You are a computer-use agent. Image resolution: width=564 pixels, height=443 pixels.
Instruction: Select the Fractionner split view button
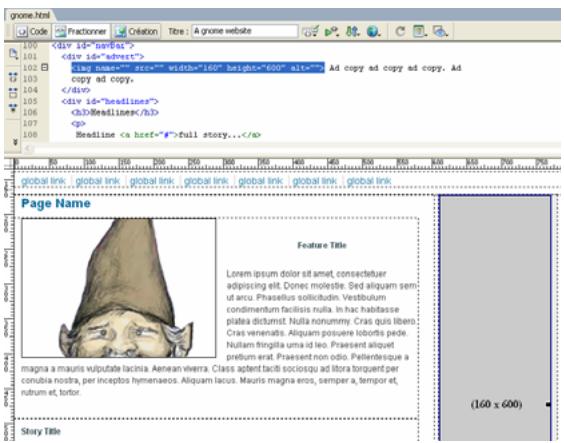pos(81,32)
